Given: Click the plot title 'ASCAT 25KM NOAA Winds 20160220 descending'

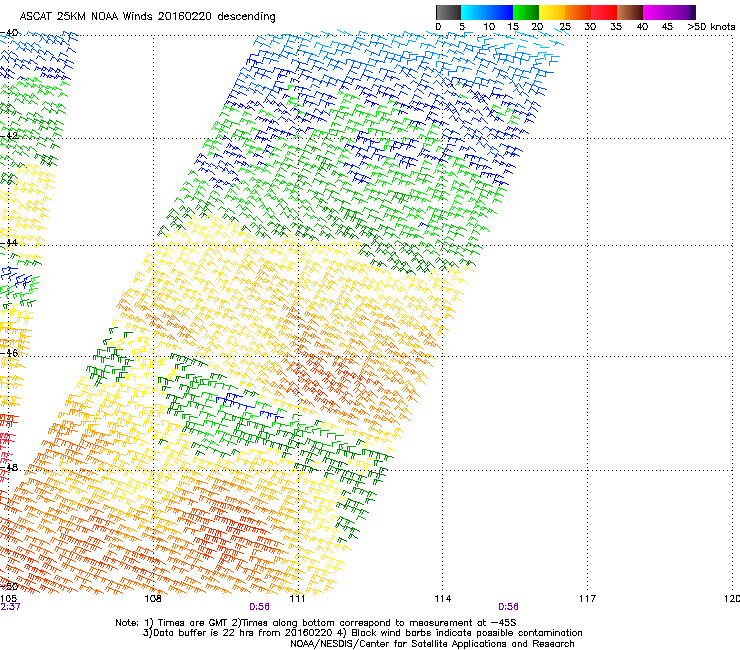Looking at the screenshot, I should pos(147,16).
